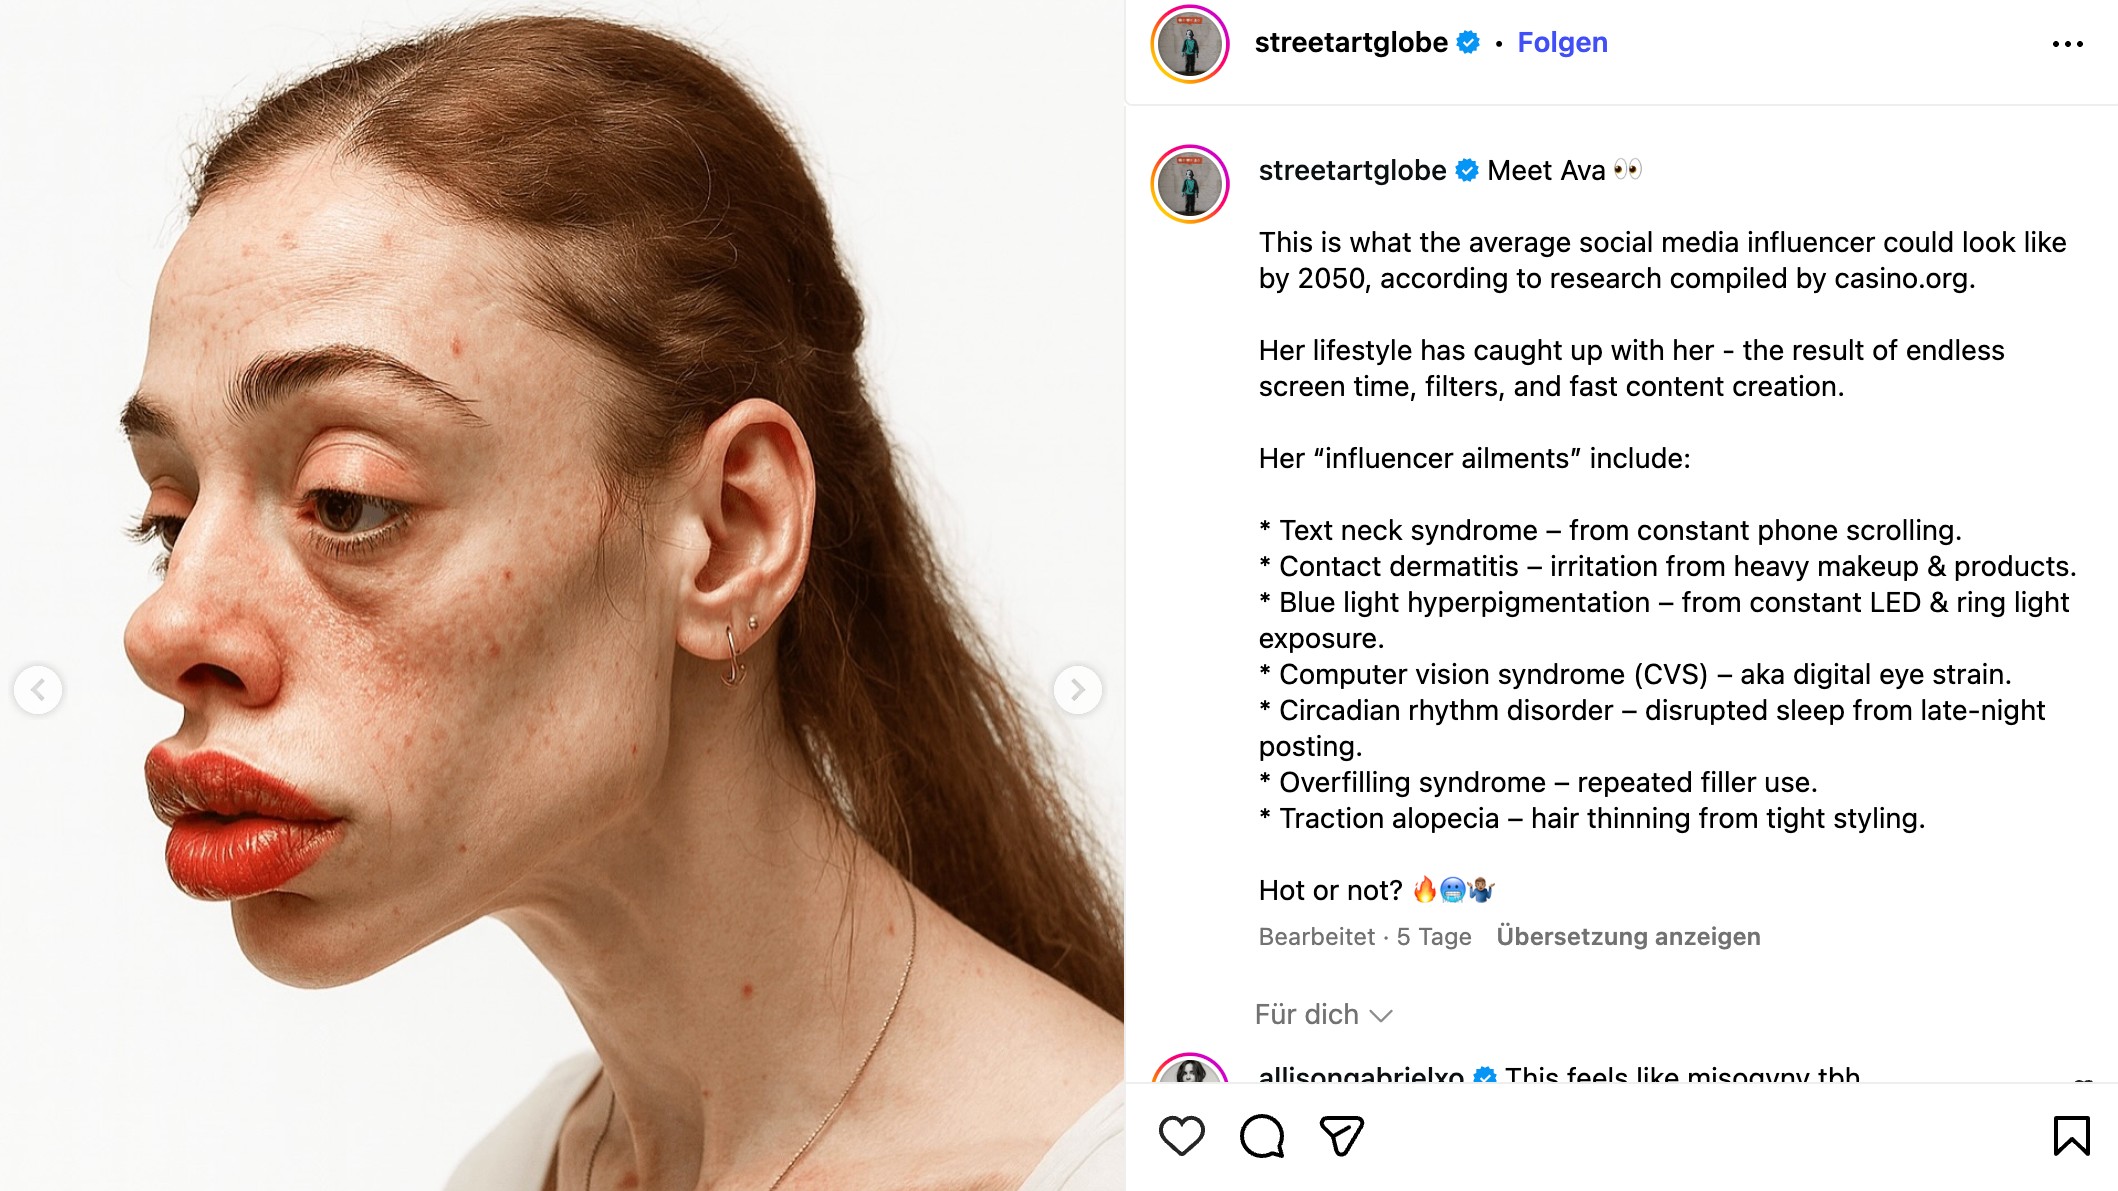2118x1191 pixels.
Task: Click the Für dich chevron arrow
Action: (x=1381, y=1016)
